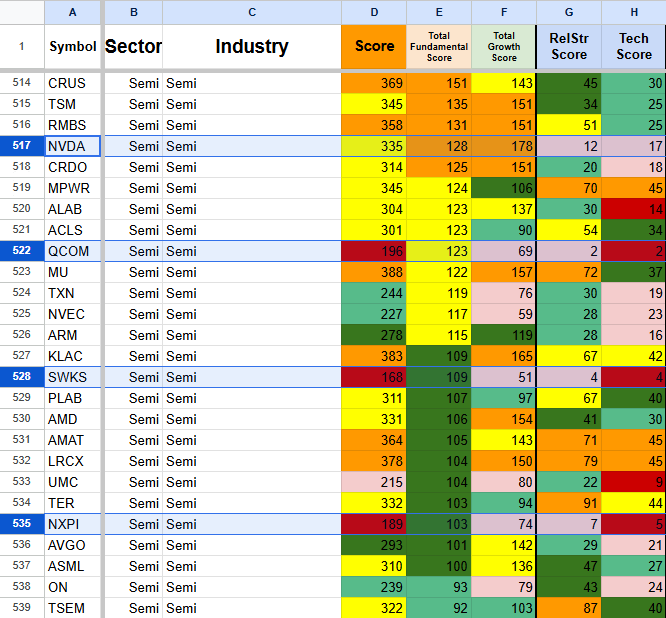The width and height of the screenshot is (666, 618).
Task: Click the CRUS symbol cell
Action: click(x=73, y=83)
